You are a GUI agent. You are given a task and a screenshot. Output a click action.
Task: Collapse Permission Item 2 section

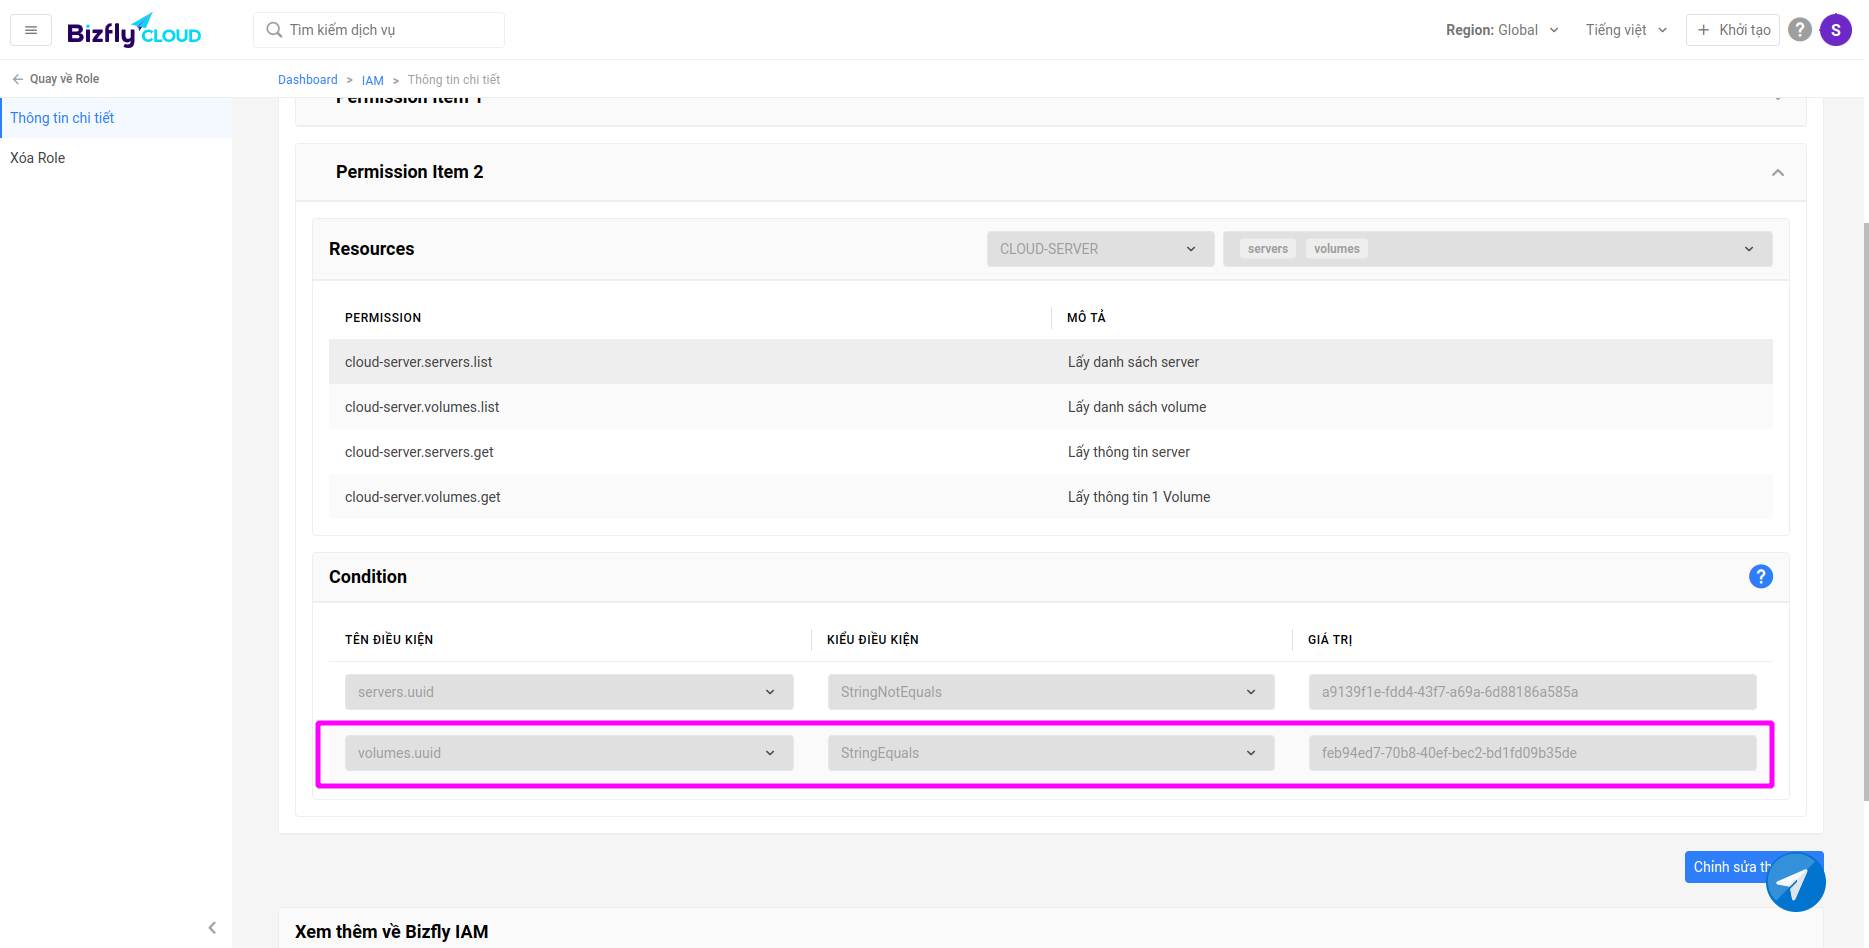pyautogui.click(x=1777, y=173)
